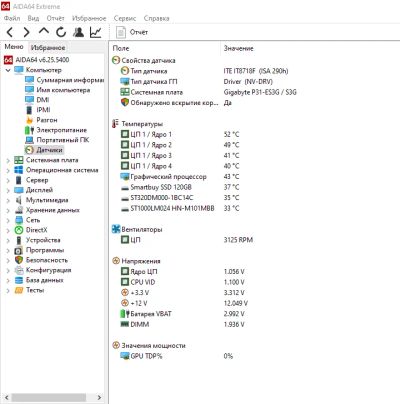The height and width of the screenshot is (404, 400).
Task: Expand the Системная плата tree node
Action: click(8, 160)
